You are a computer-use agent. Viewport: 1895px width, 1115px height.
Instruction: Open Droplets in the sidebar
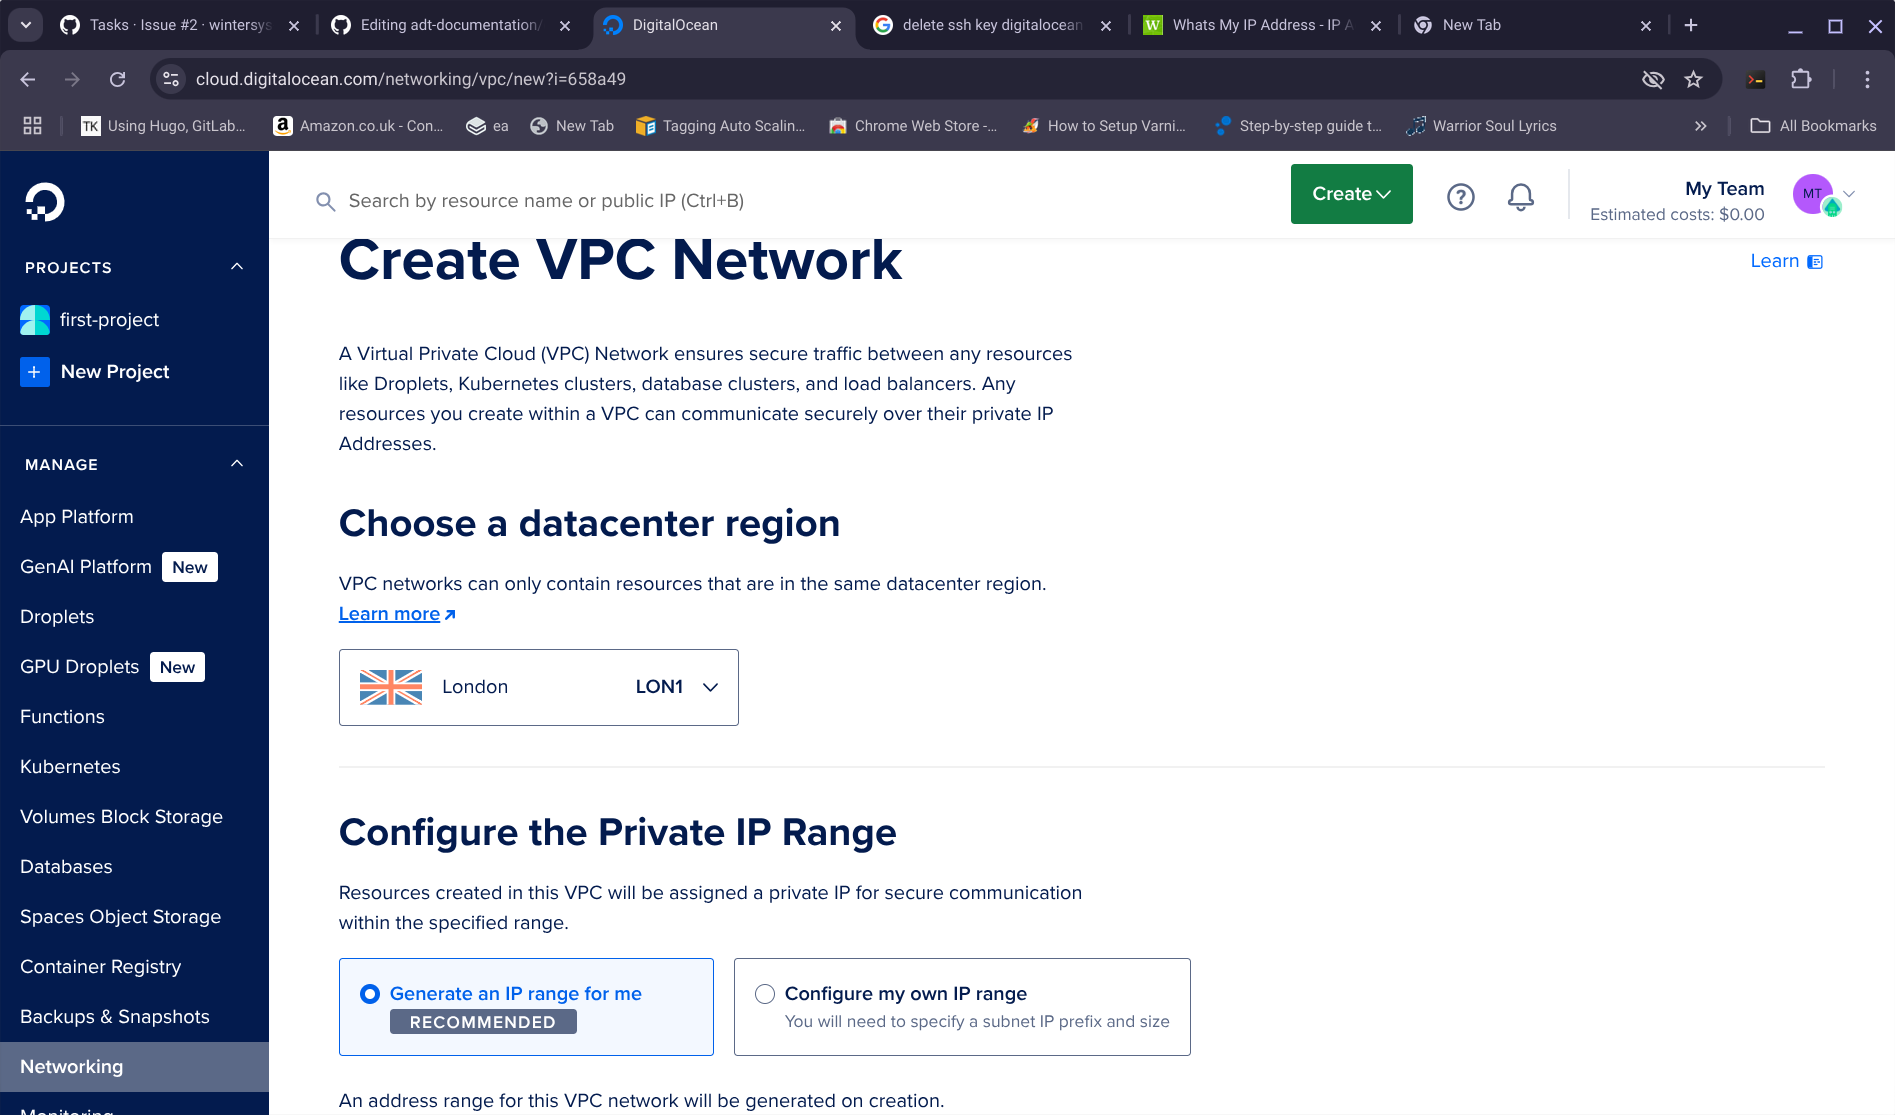click(x=57, y=617)
